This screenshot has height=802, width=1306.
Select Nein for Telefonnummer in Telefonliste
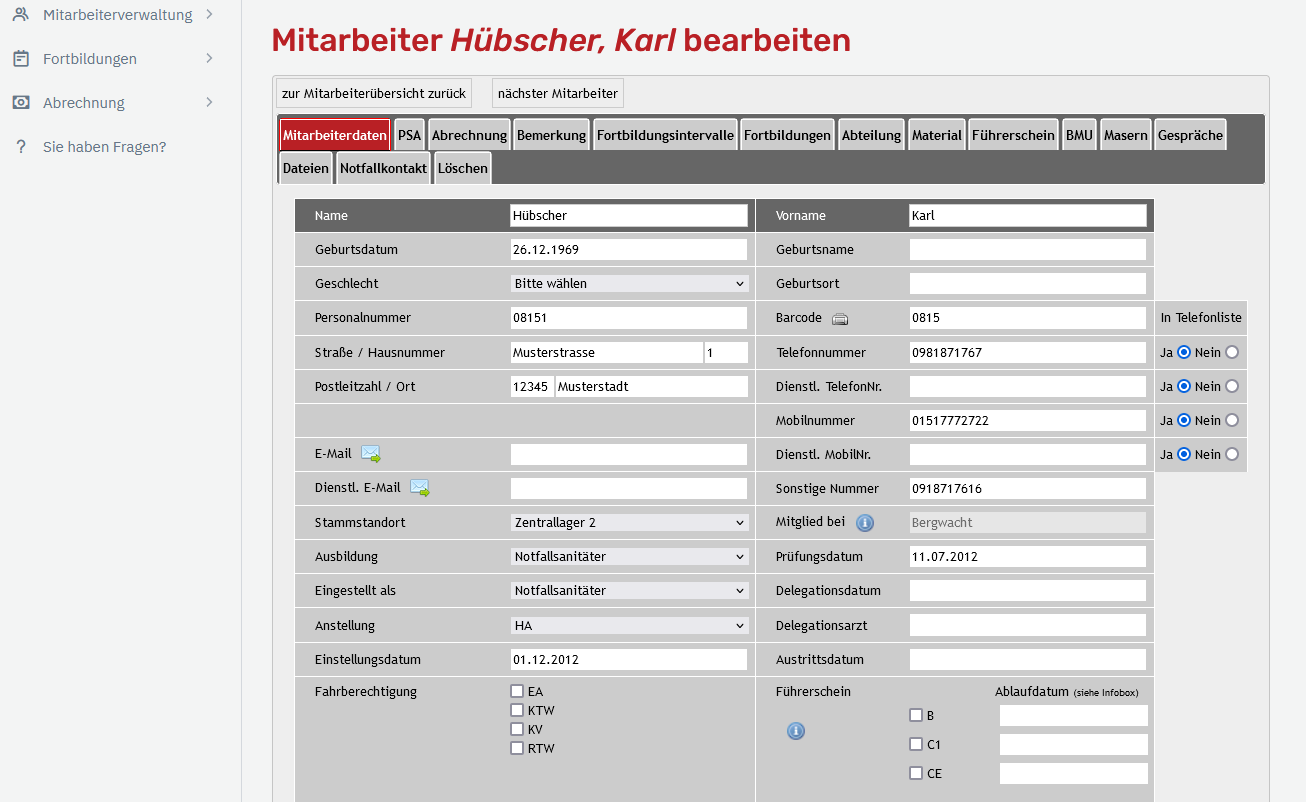[x=1232, y=352]
